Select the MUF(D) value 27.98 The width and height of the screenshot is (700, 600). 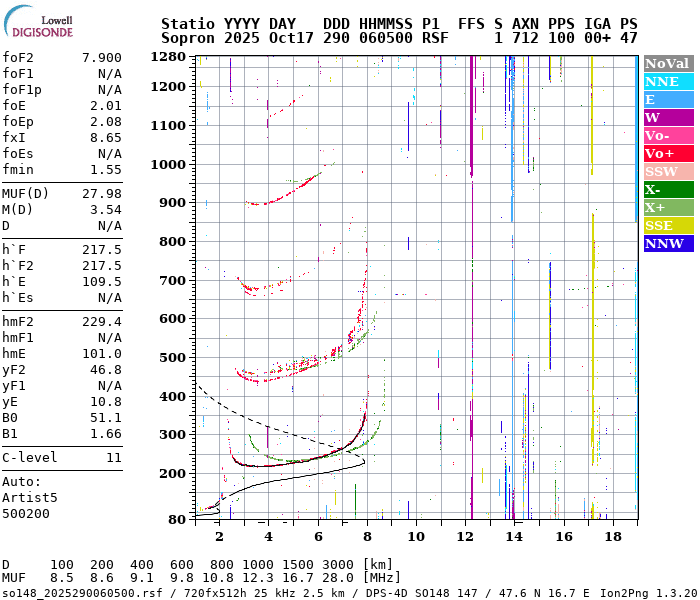click(x=101, y=193)
